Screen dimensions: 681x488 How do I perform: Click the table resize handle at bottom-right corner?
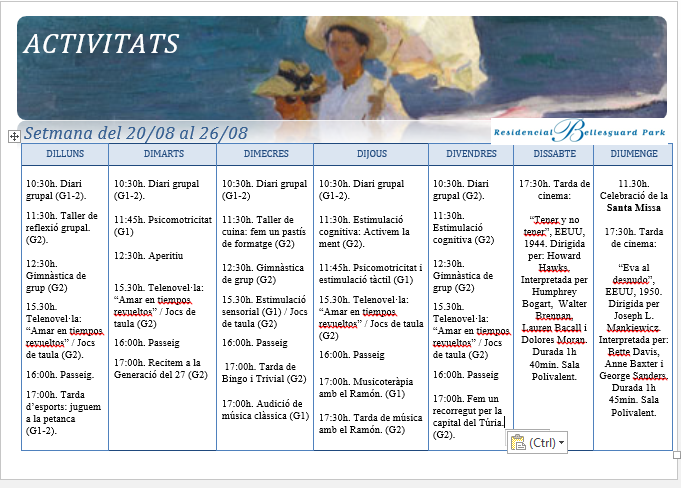tap(677, 454)
